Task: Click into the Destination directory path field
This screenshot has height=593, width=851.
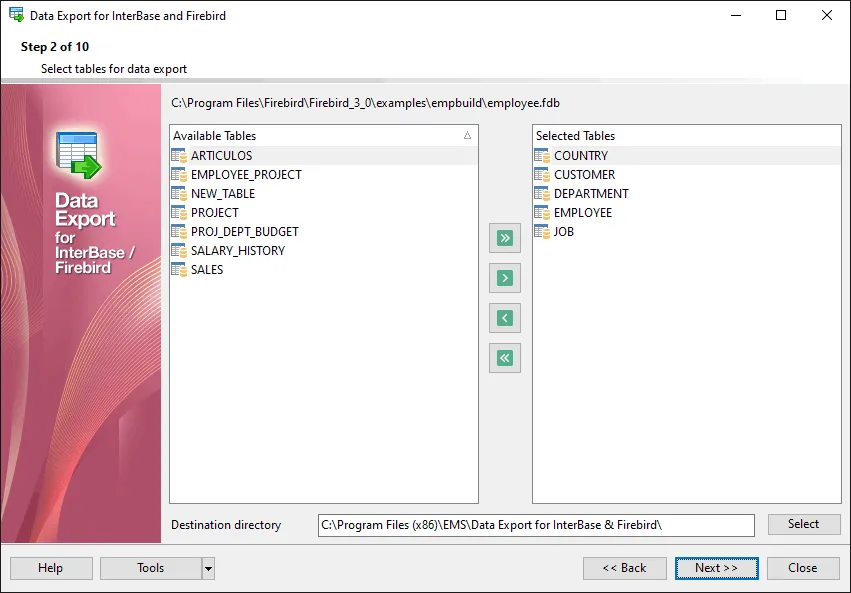Action: 536,525
